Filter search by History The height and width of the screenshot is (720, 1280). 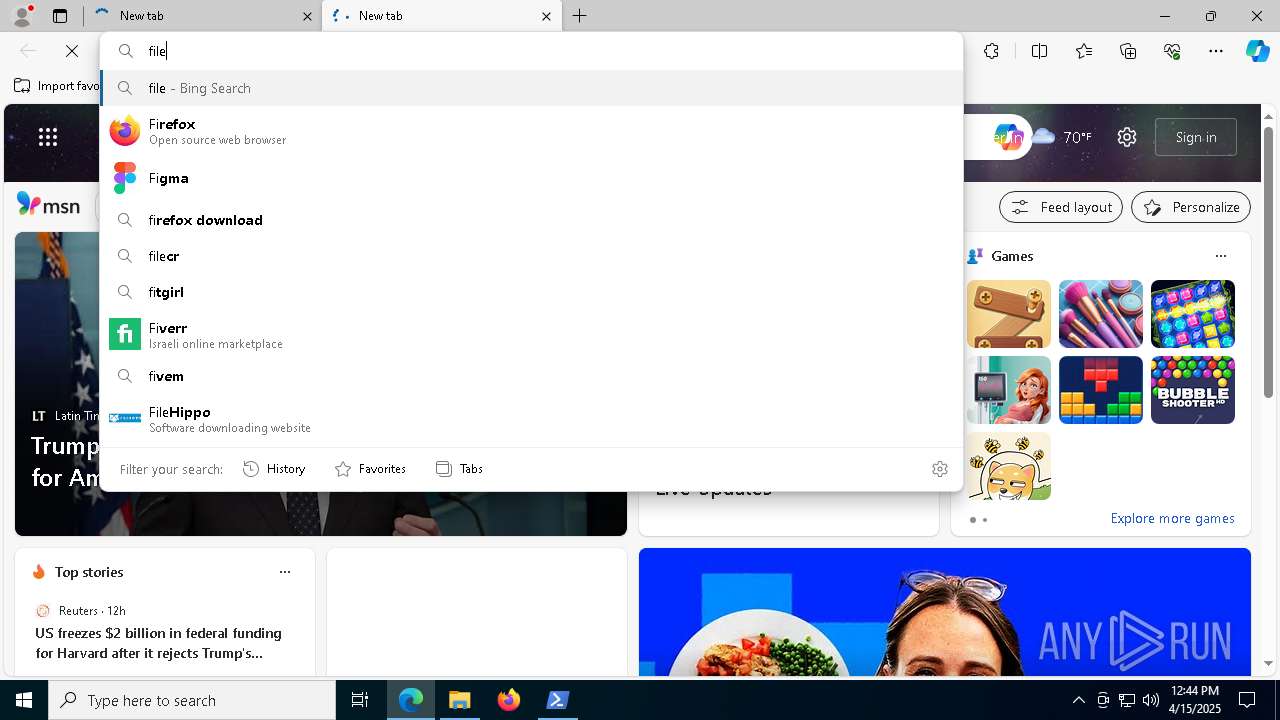tap(274, 468)
